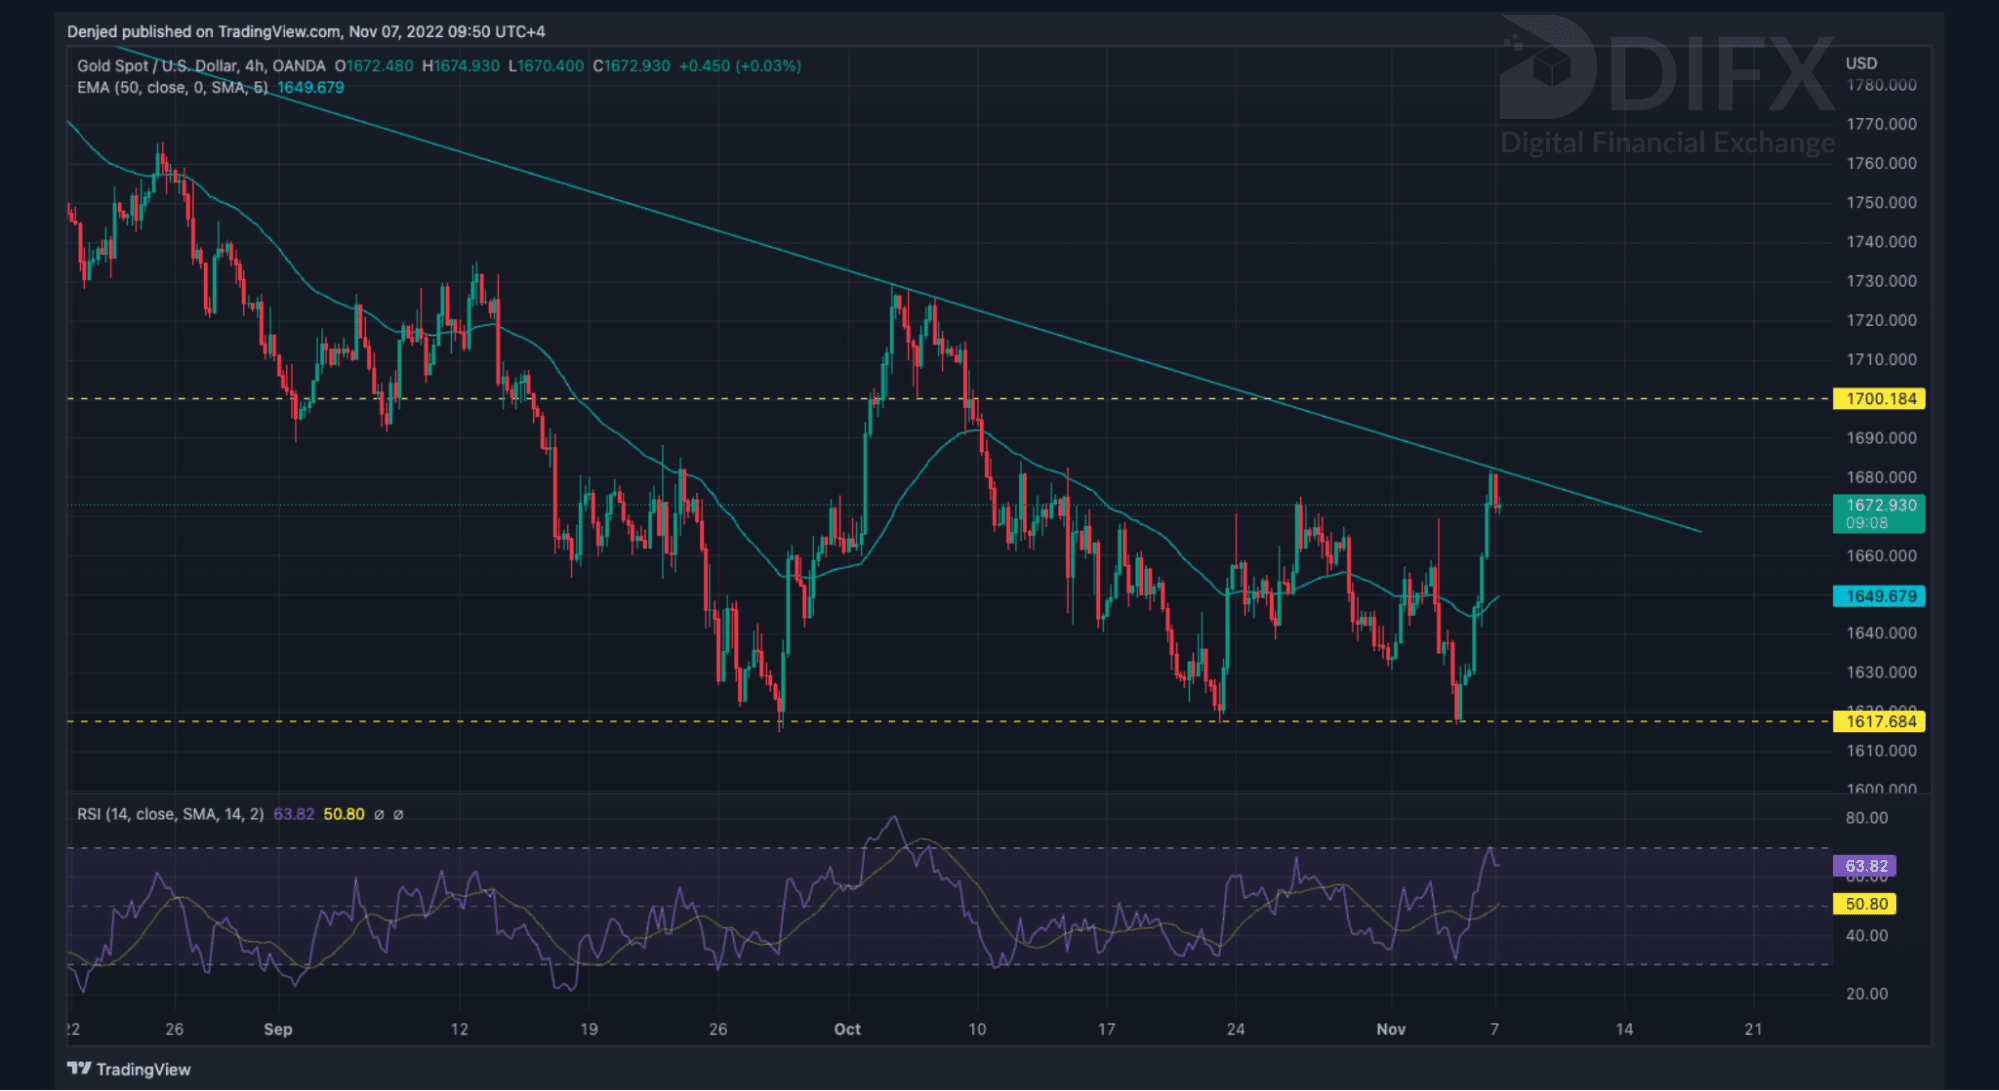Click the Nov label on the time axis

click(1391, 1029)
